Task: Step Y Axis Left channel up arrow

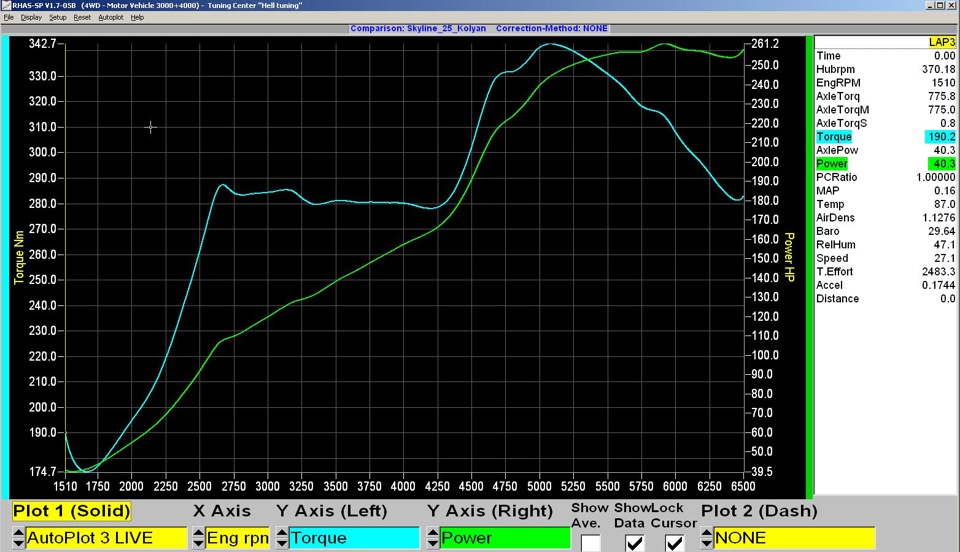Action: [x=282, y=532]
